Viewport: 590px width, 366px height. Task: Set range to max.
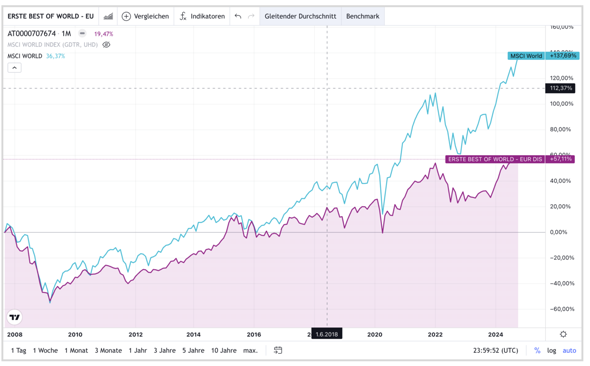click(250, 350)
